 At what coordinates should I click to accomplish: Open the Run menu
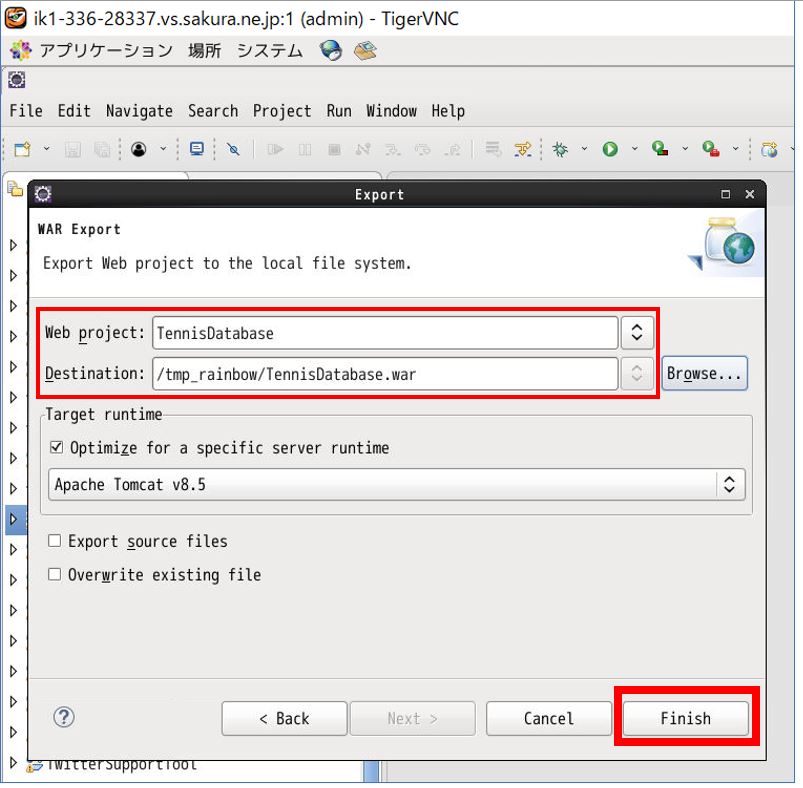(x=339, y=111)
